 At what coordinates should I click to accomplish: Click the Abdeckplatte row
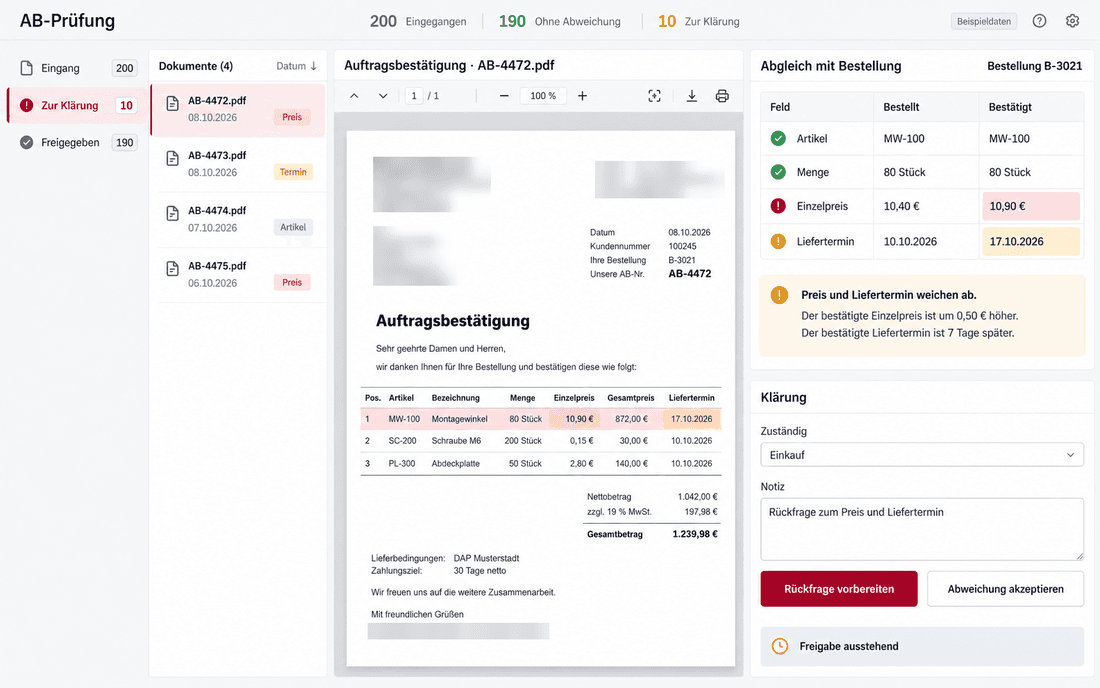540,464
